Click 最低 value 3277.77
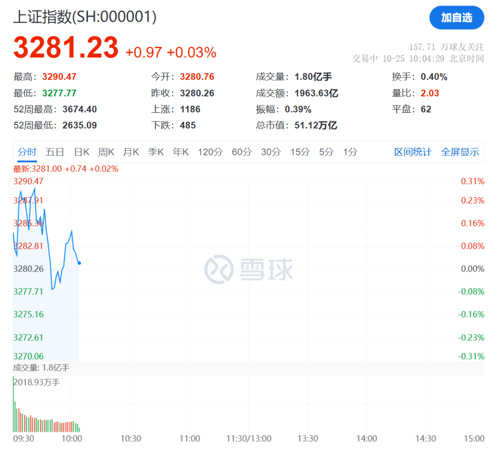This screenshot has width=500, height=450. click(59, 93)
